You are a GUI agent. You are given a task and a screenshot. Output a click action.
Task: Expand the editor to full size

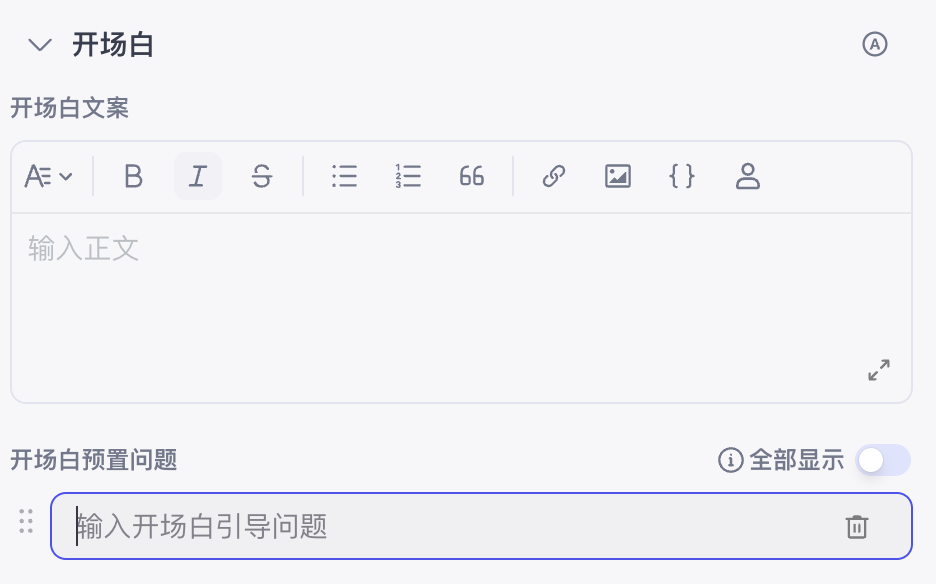coord(879,370)
